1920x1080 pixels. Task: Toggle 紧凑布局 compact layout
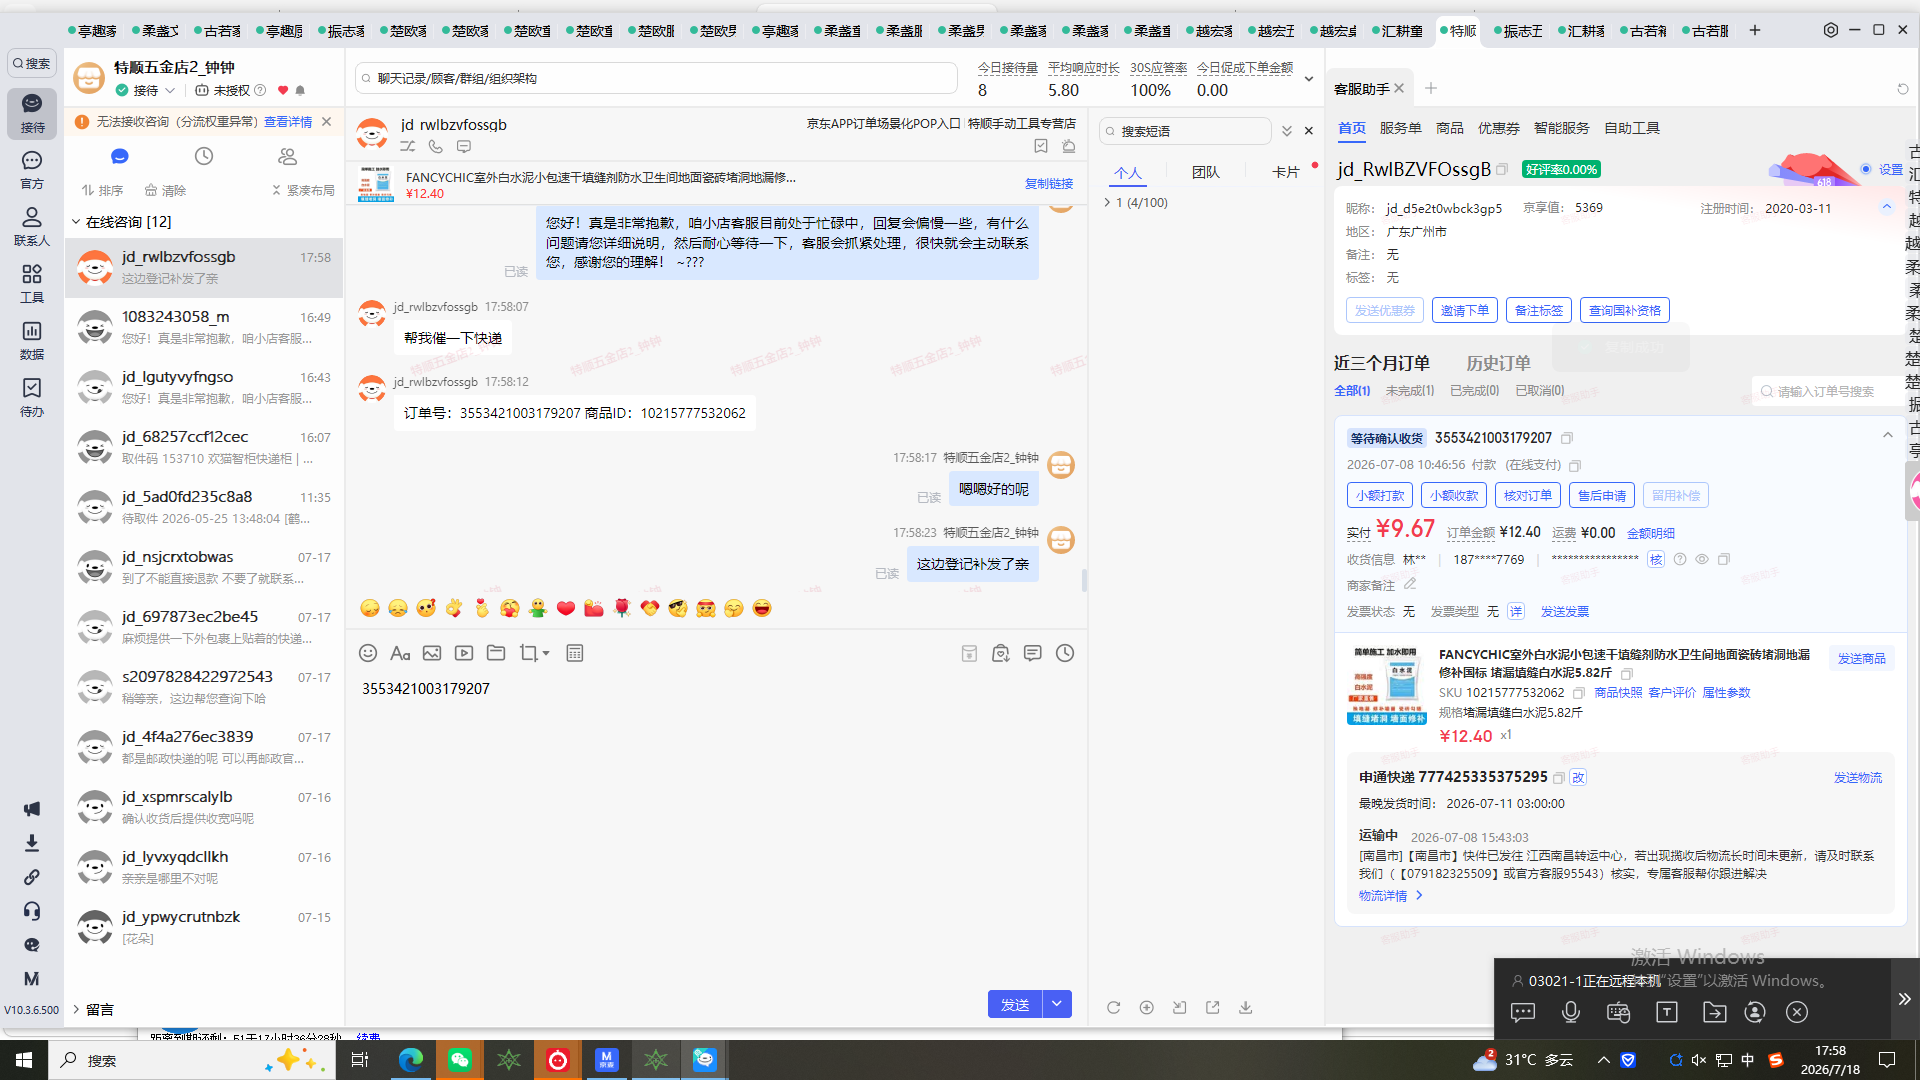303,190
